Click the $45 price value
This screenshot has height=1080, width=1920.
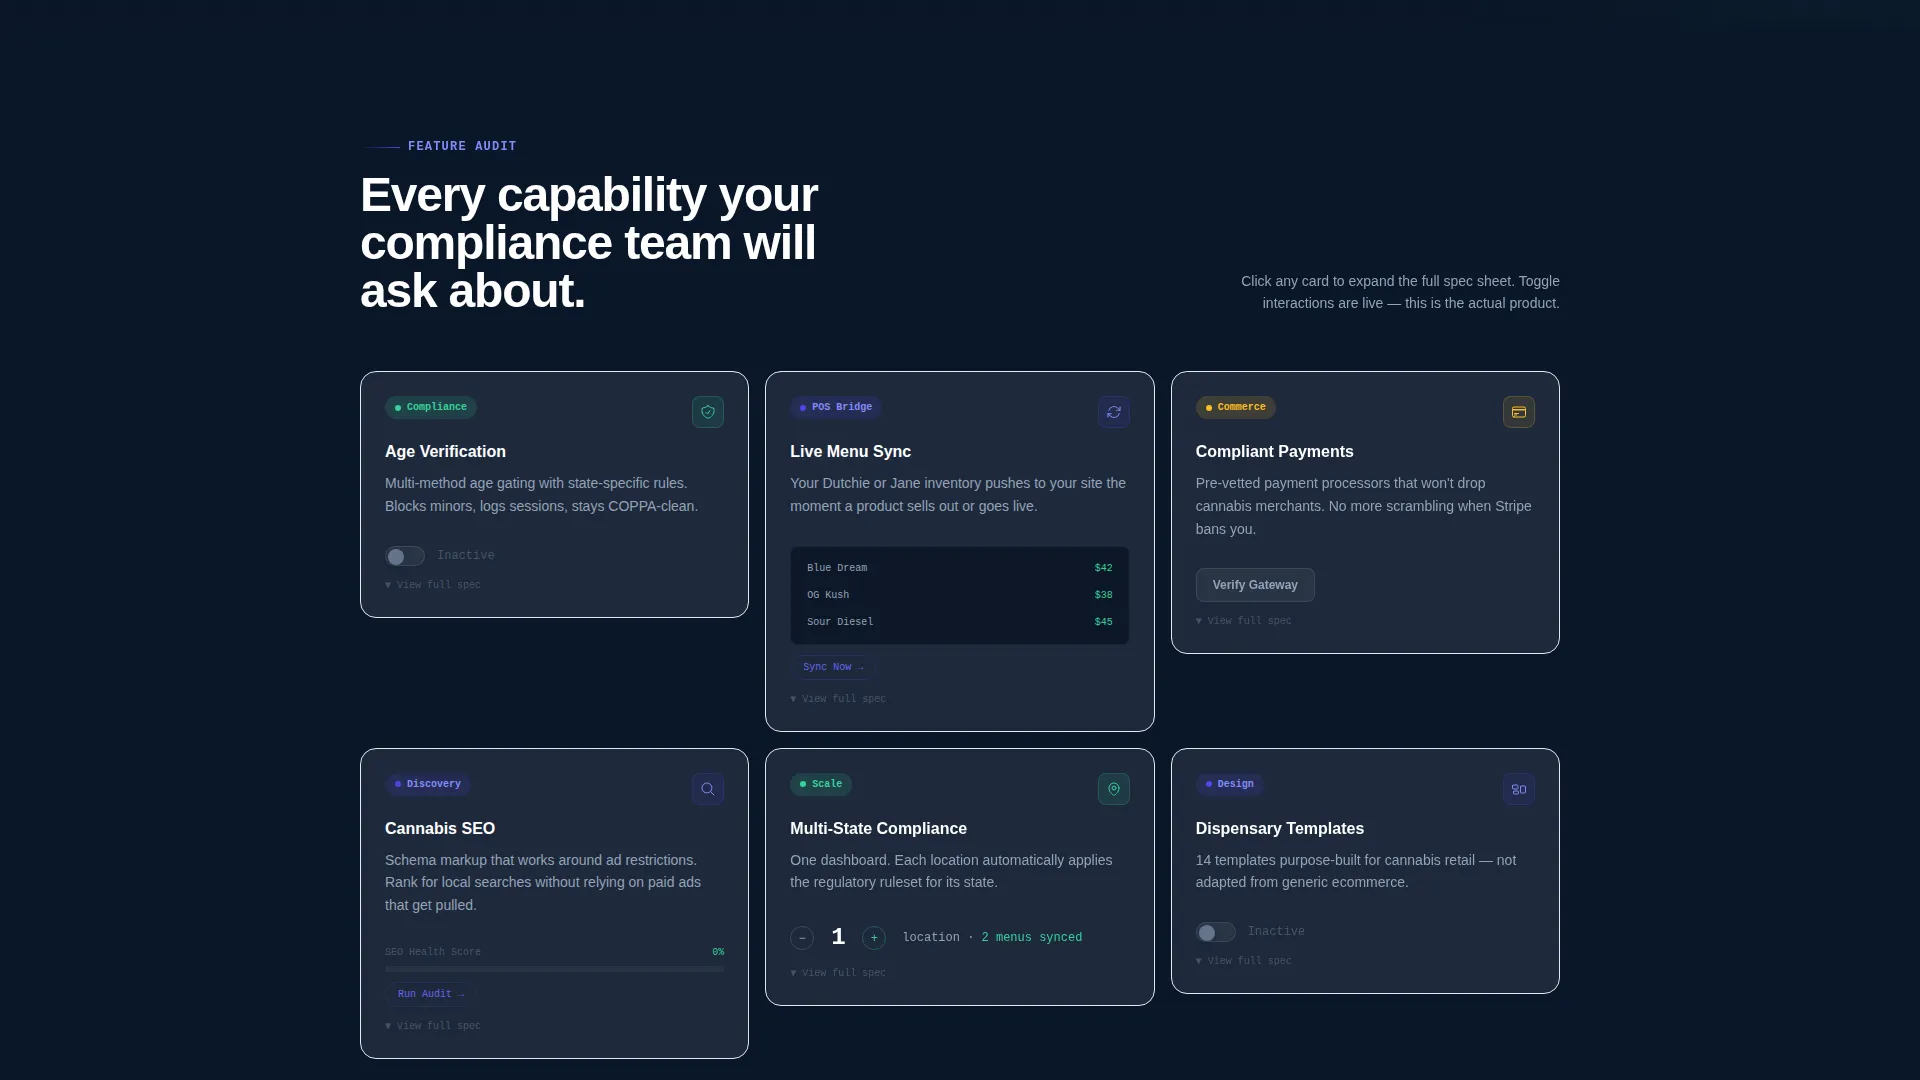(x=1103, y=622)
